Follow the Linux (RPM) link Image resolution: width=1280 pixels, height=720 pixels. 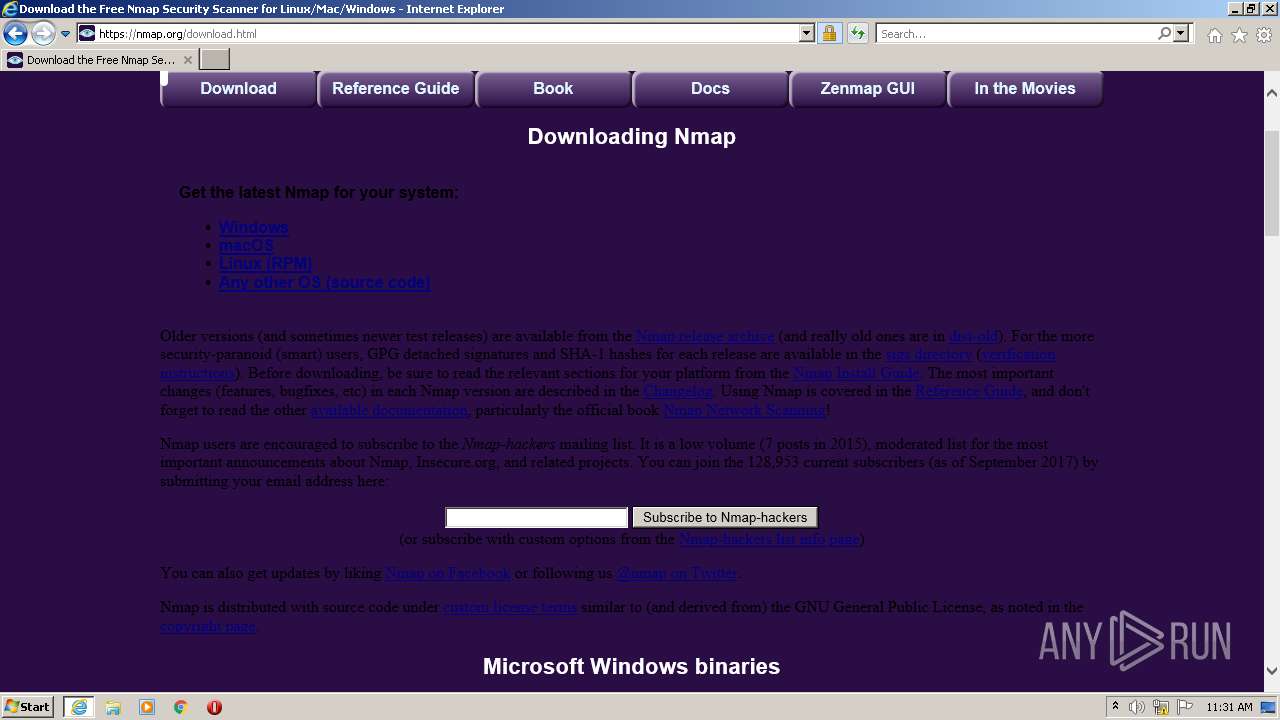coord(265,264)
